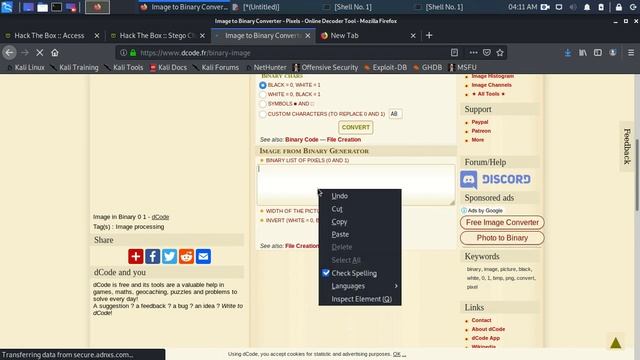This screenshot has width=640, height=360.
Task: Select the Custom Characters radio option
Action: [x=263, y=114]
